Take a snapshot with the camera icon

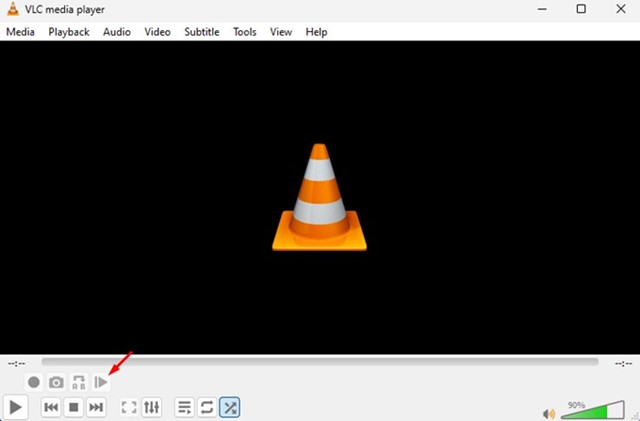56,382
